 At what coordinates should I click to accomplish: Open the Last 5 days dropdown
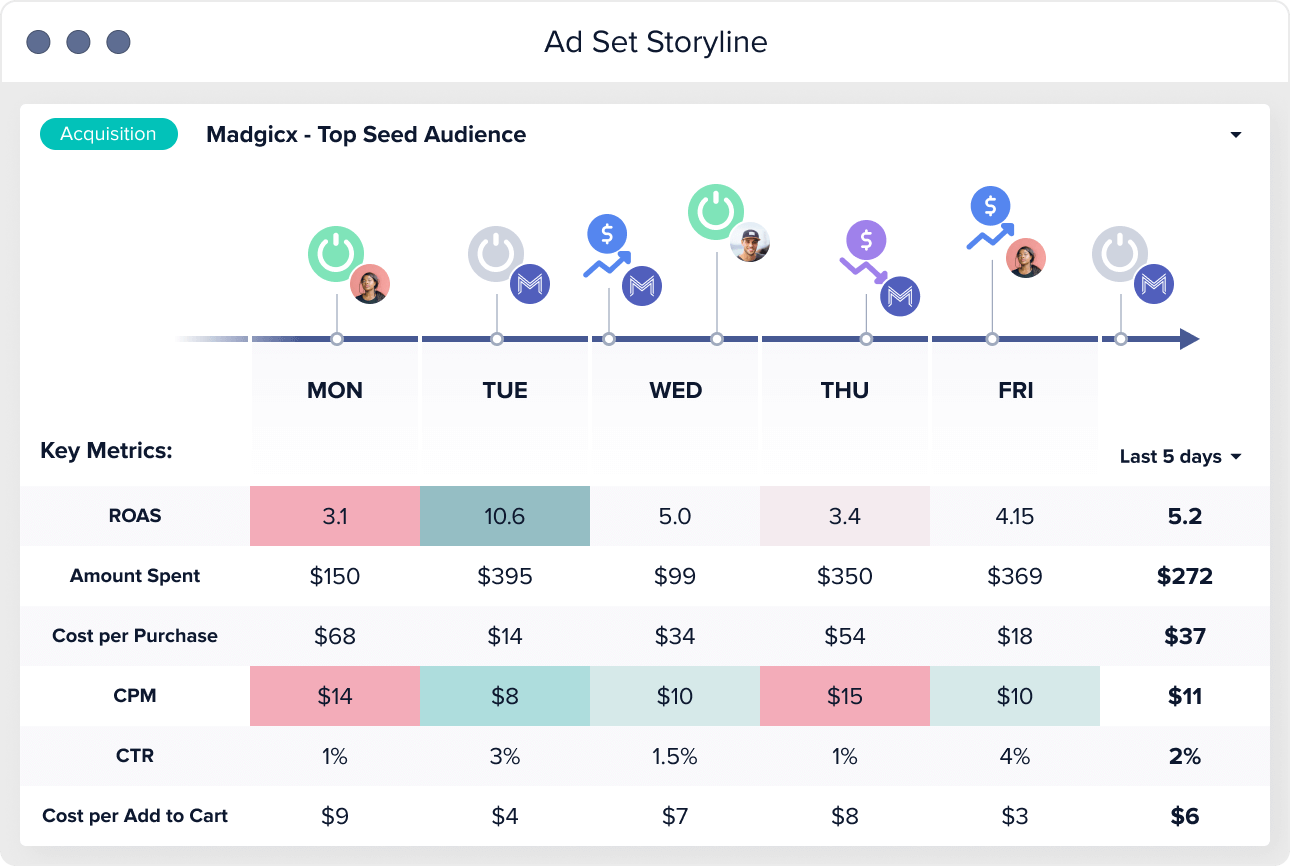click(1178, 456)
